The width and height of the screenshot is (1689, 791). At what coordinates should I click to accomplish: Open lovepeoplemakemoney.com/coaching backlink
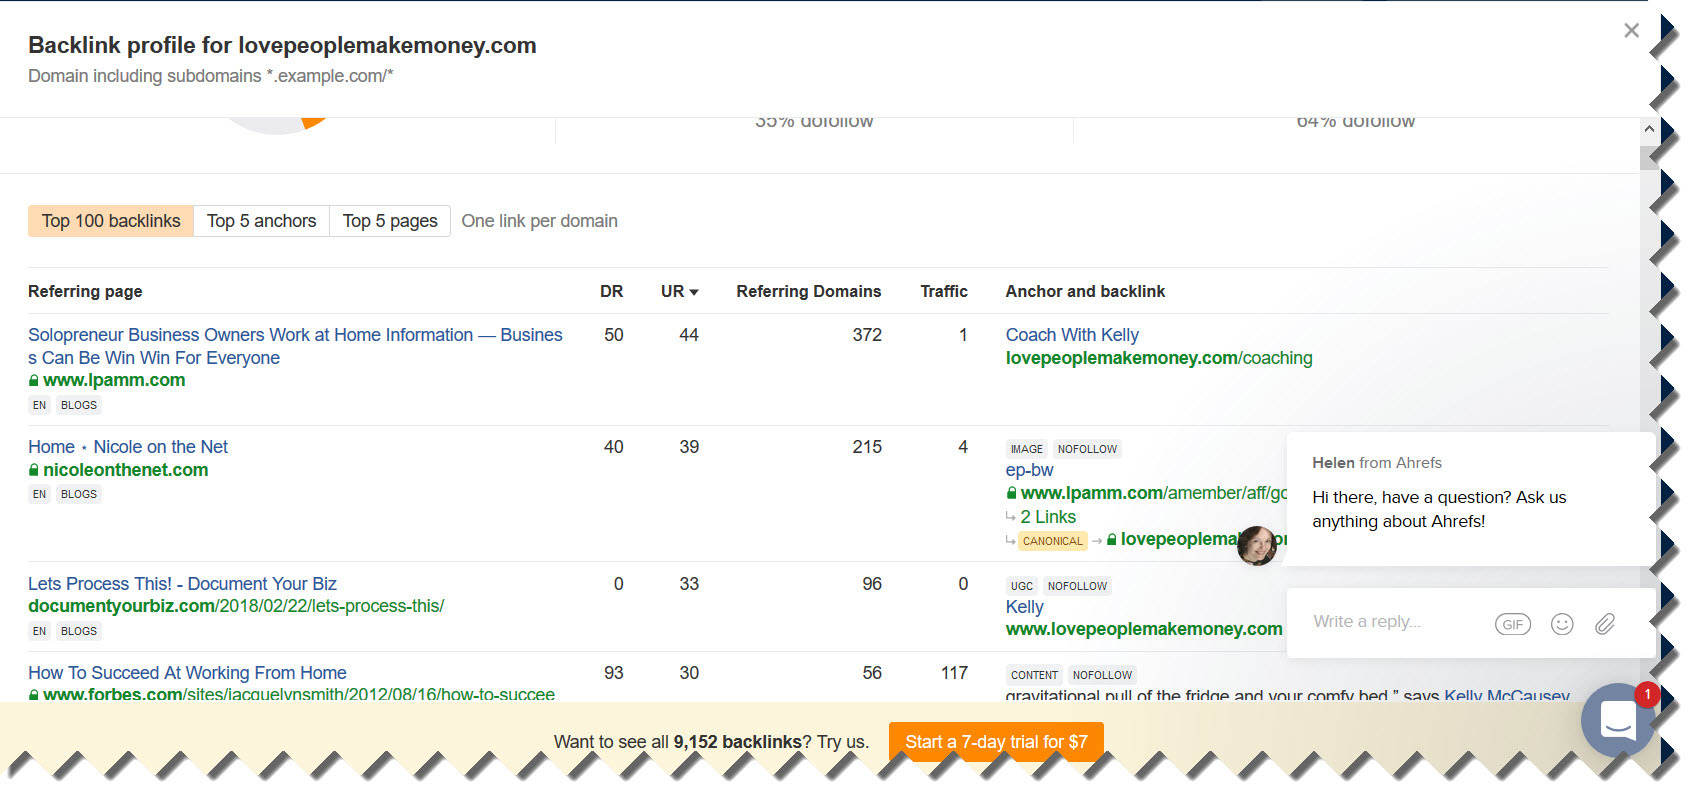click(1159, 358)
